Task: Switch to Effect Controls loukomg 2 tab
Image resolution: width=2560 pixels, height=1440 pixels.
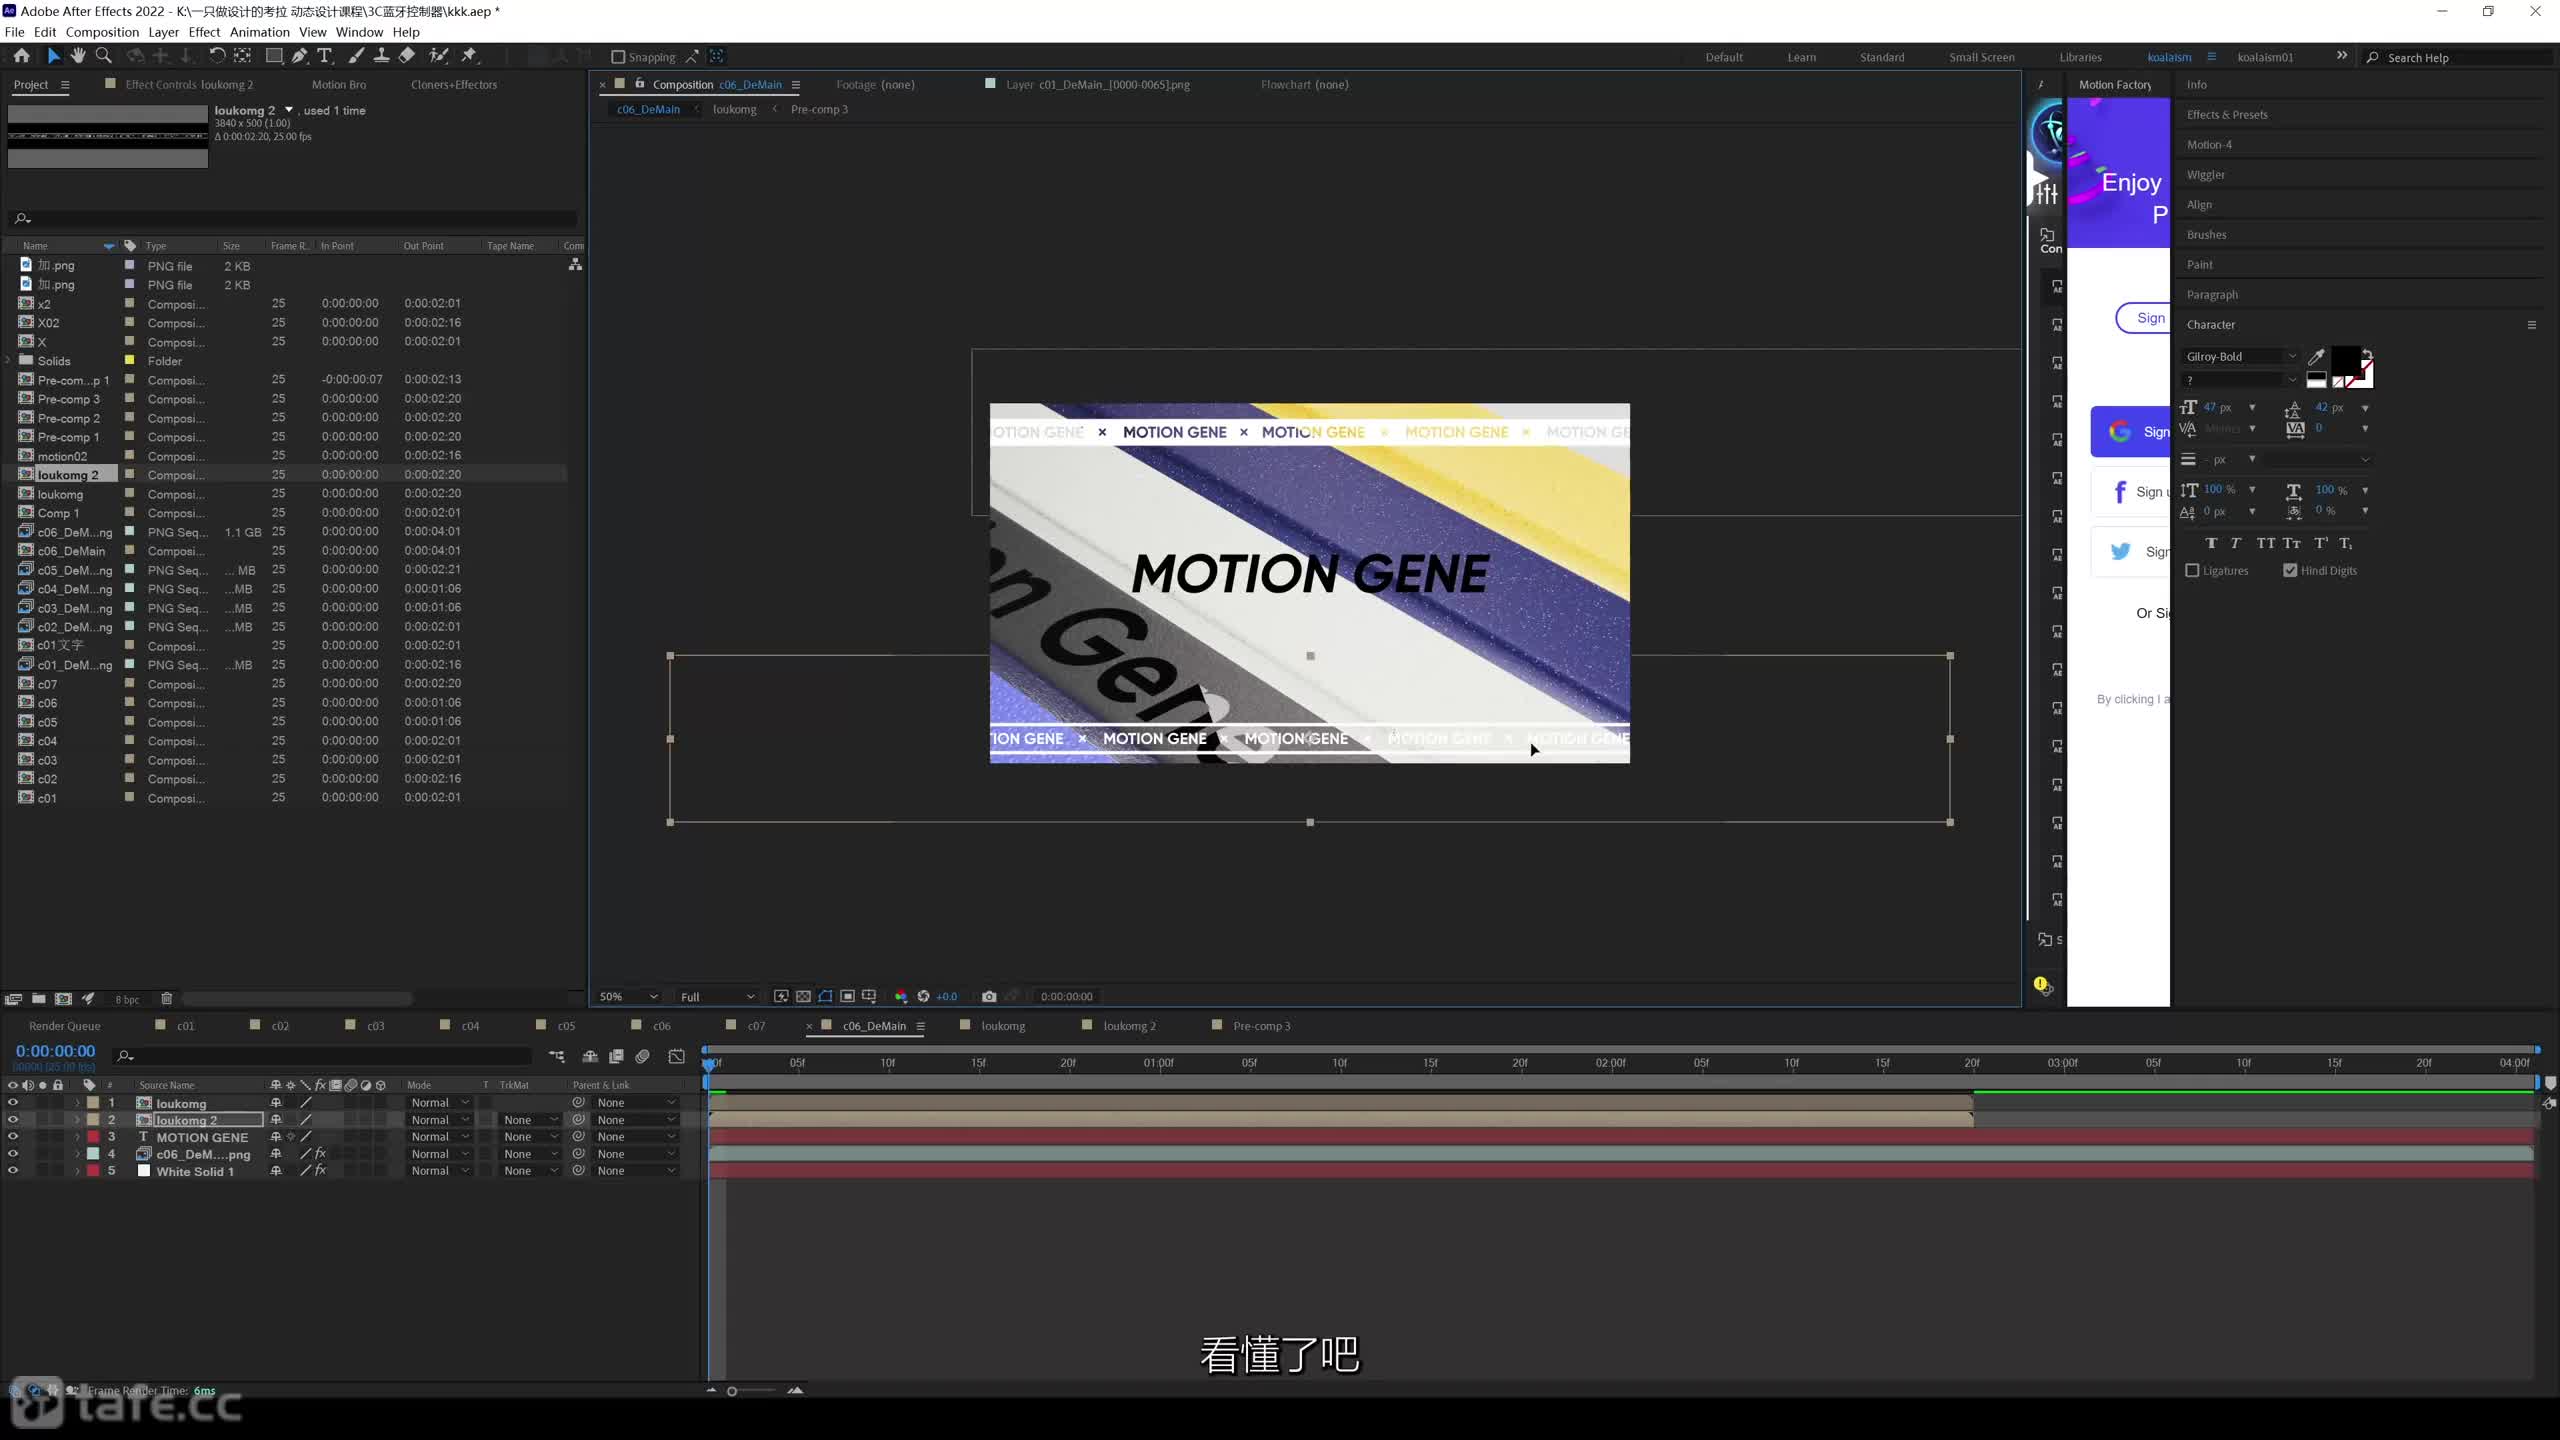Action: coord(189,85)
